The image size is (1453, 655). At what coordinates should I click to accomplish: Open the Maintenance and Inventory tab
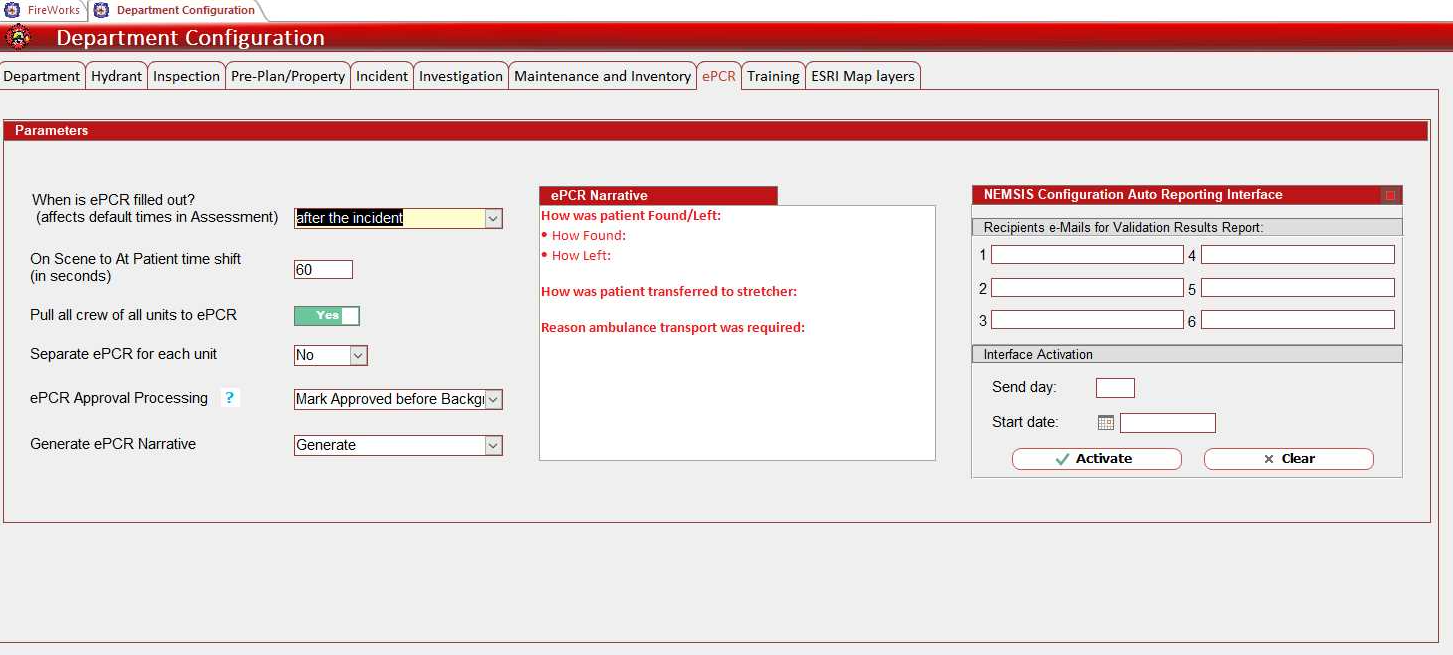pos(602,76)
